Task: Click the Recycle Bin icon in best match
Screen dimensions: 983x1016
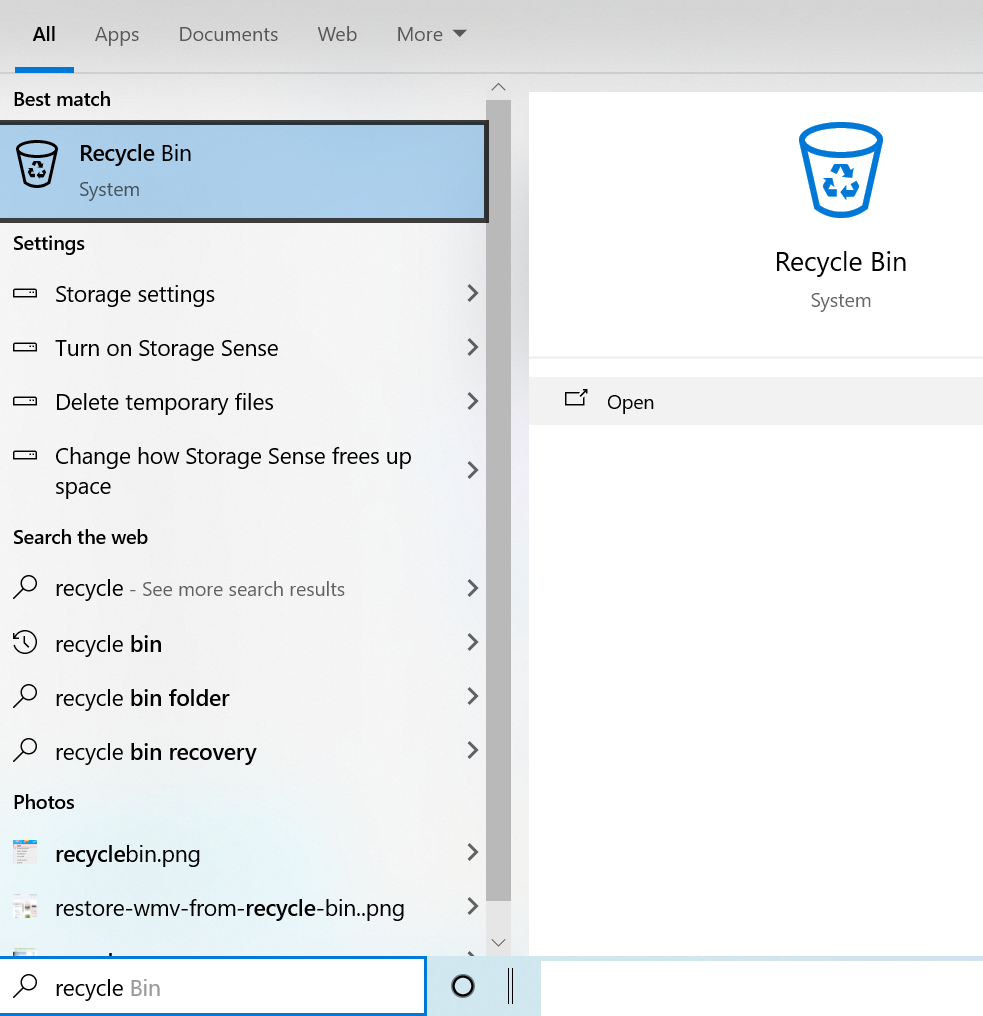Action: click(37, 164)
